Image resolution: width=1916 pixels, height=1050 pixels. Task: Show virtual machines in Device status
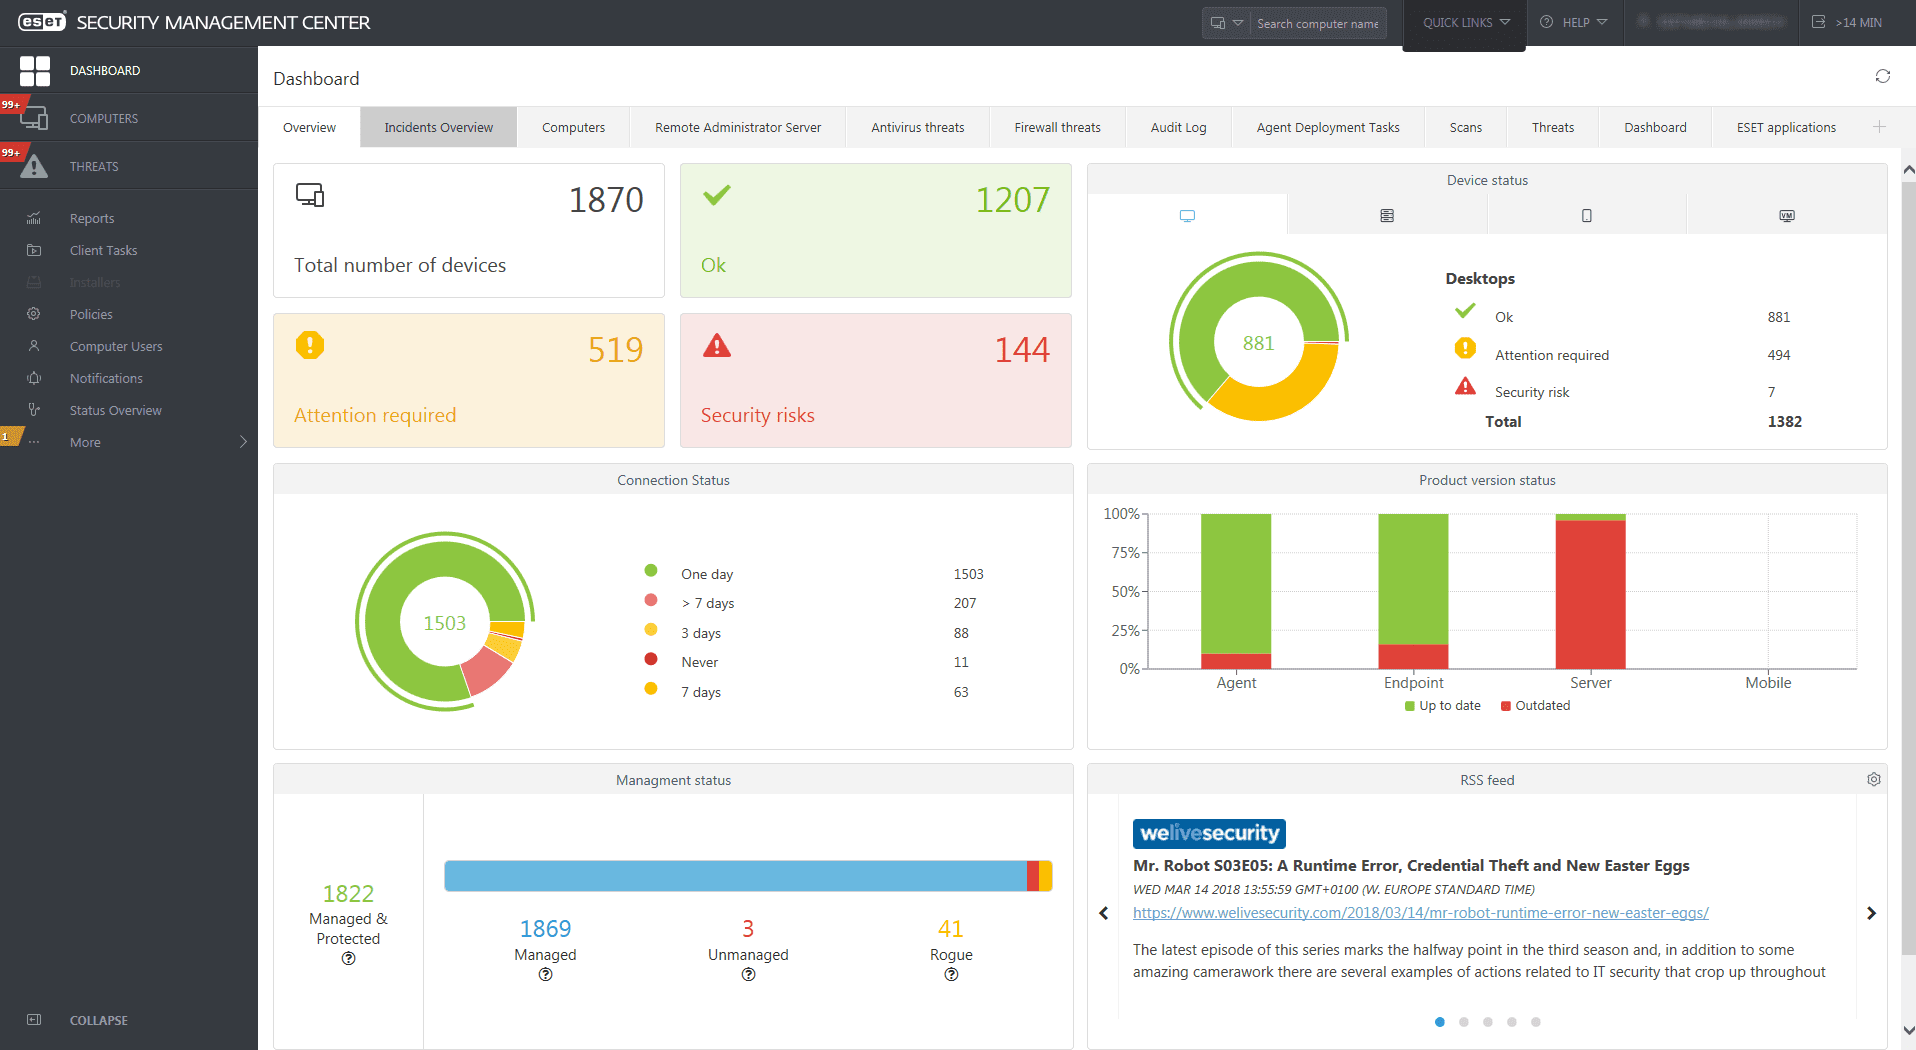[x=1787, y=214]
